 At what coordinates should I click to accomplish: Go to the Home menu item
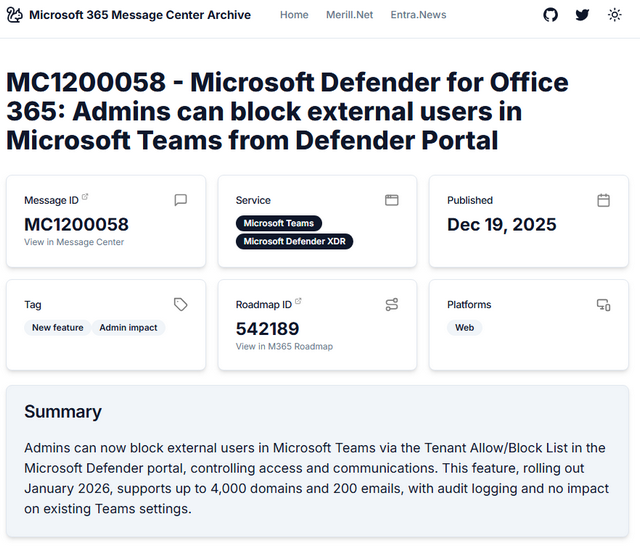click(x=294, y=15)
